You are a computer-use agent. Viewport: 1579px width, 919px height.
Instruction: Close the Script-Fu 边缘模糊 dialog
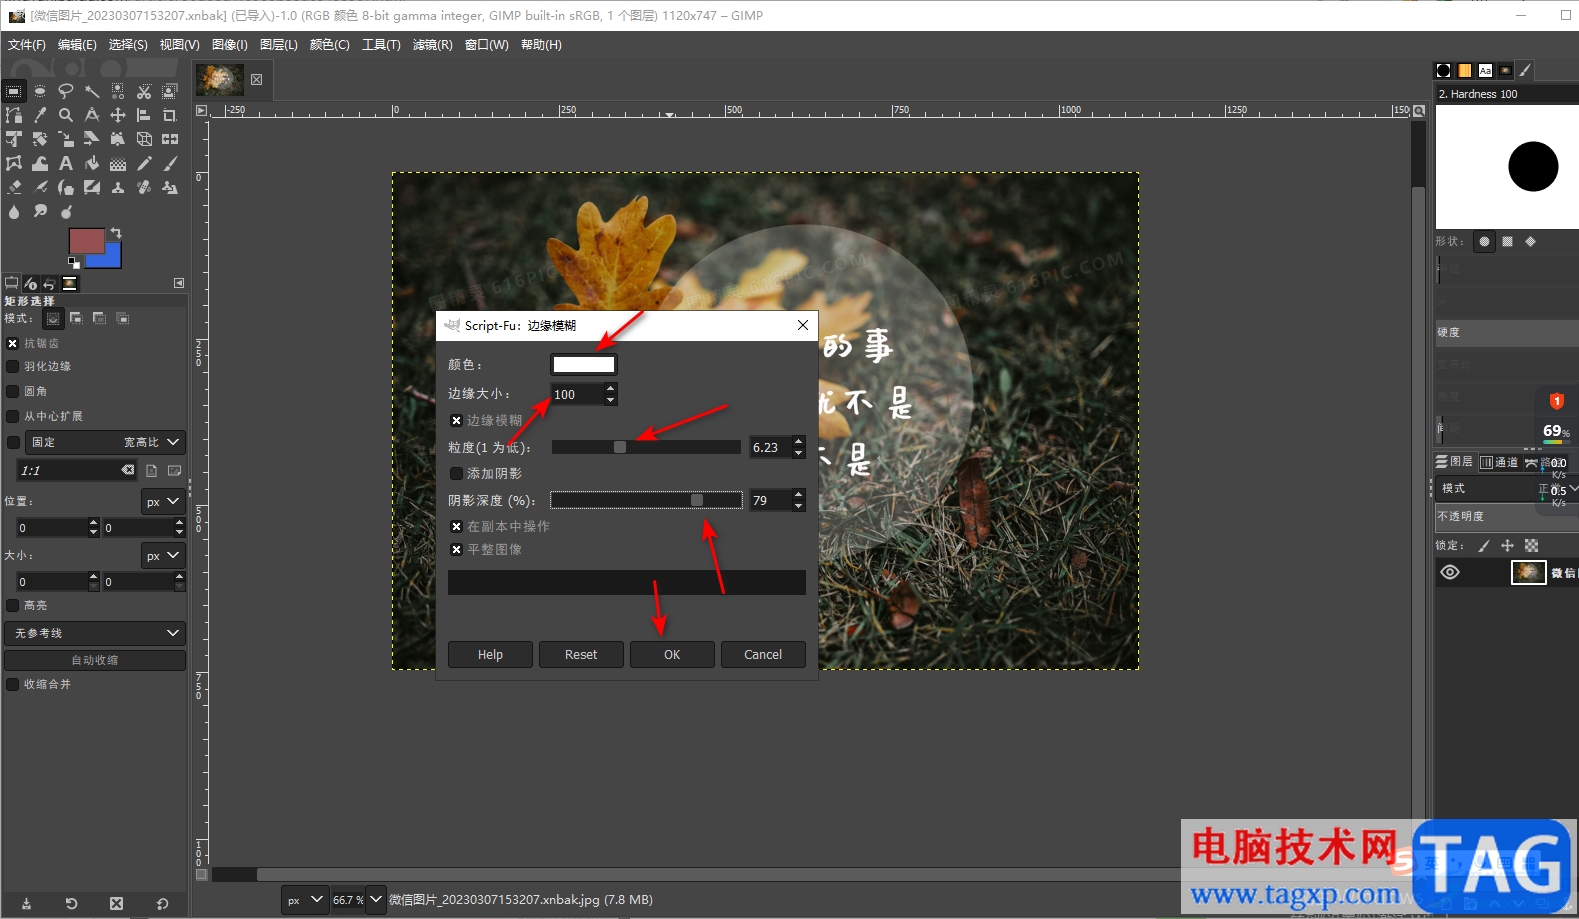803,325
